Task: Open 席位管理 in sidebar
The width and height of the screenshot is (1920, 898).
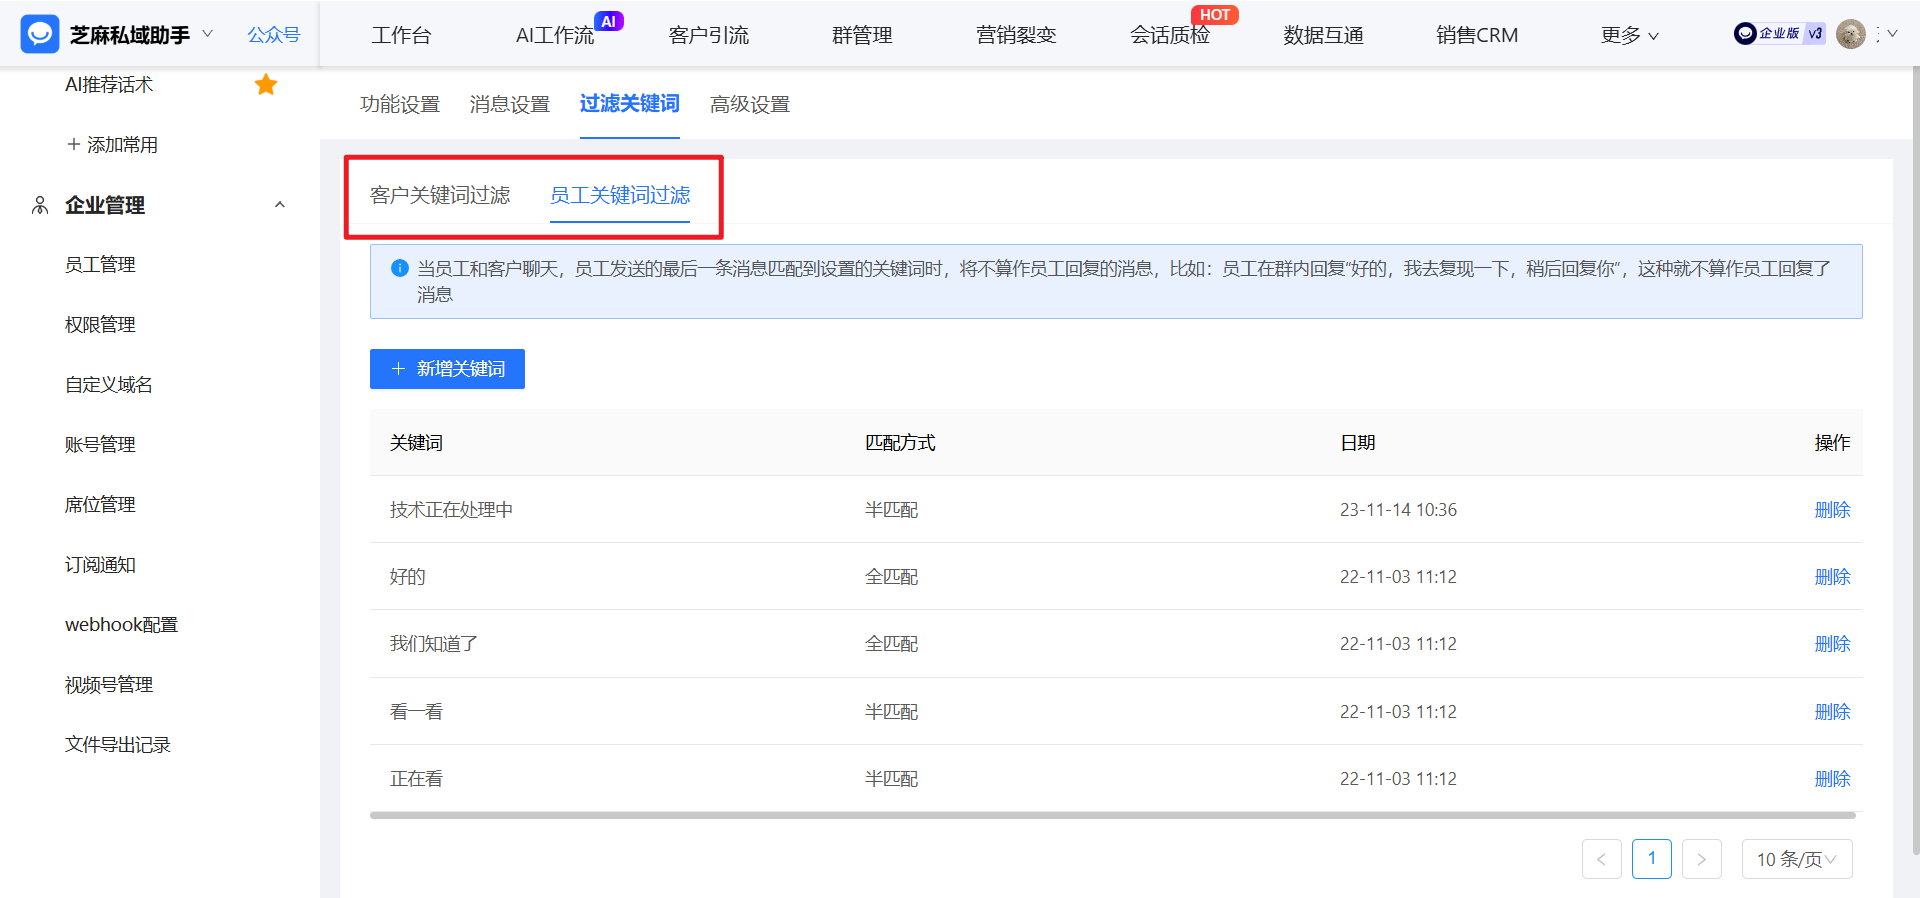Action: pos(100,505)
